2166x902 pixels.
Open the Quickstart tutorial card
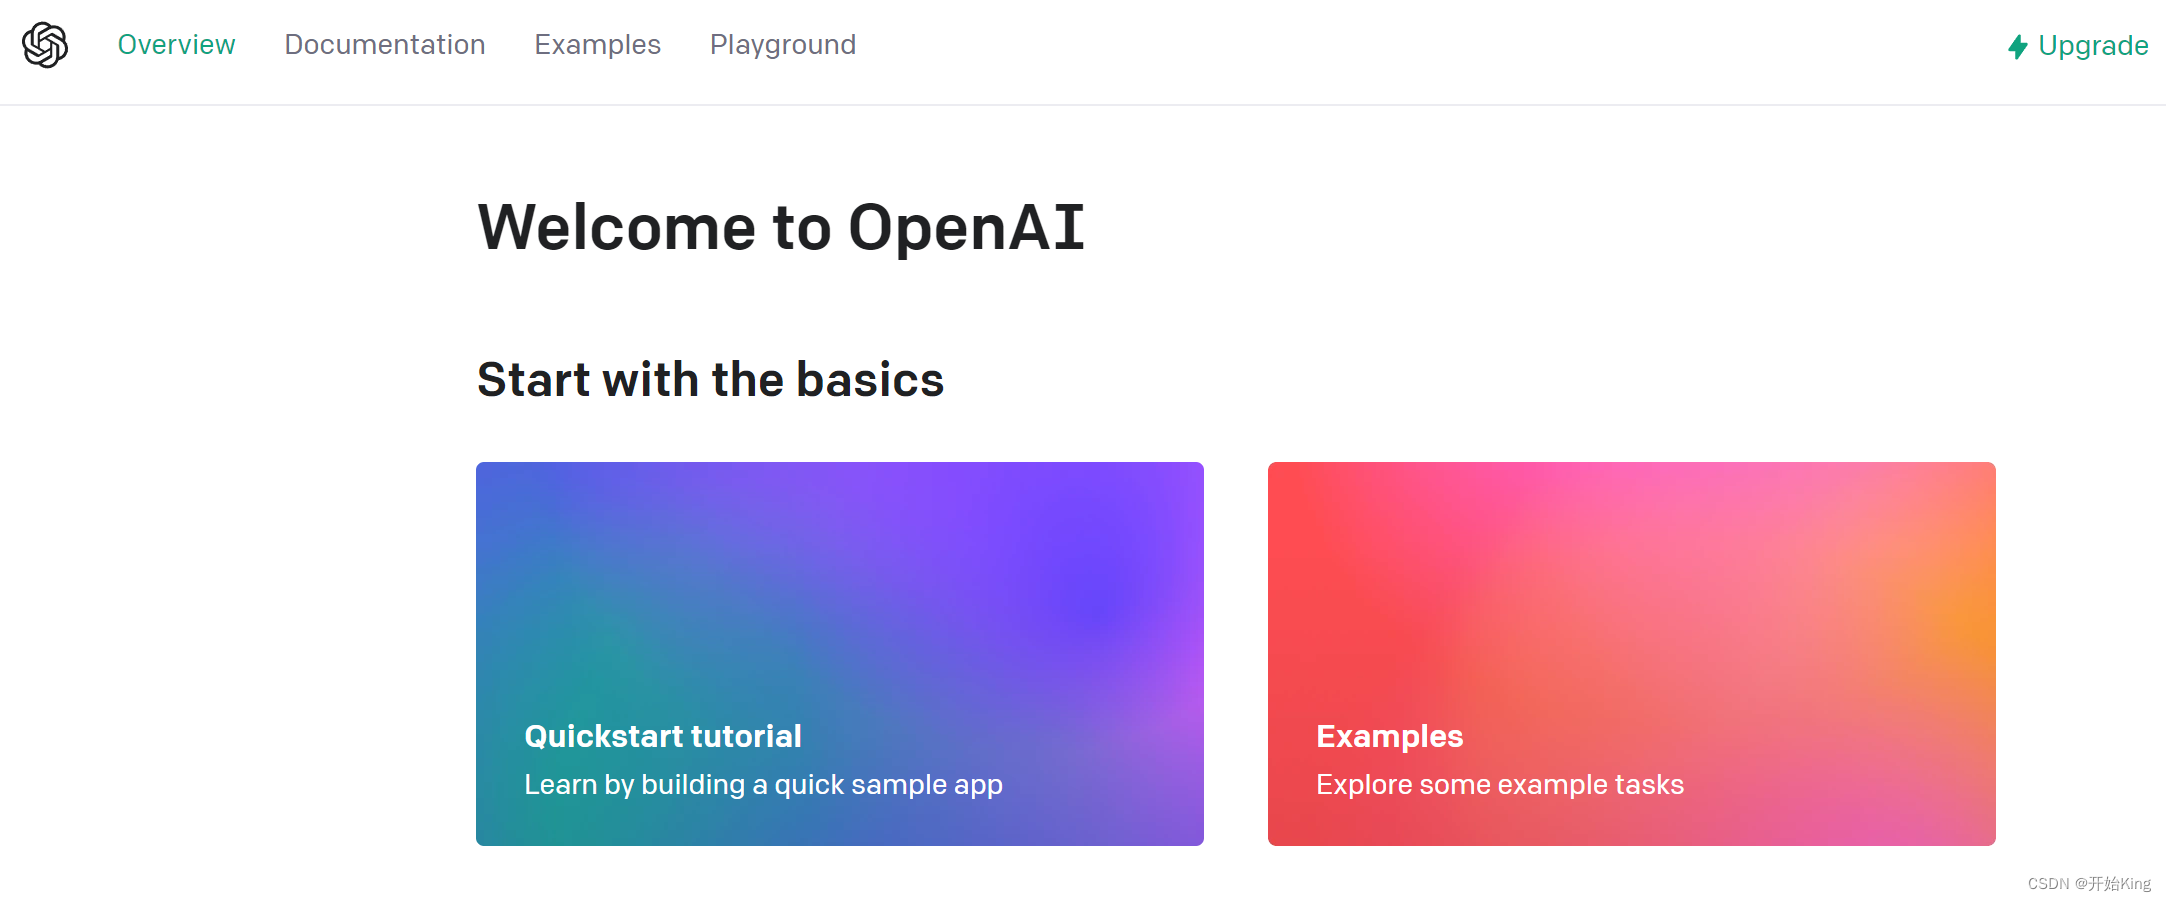pos(840,654)
